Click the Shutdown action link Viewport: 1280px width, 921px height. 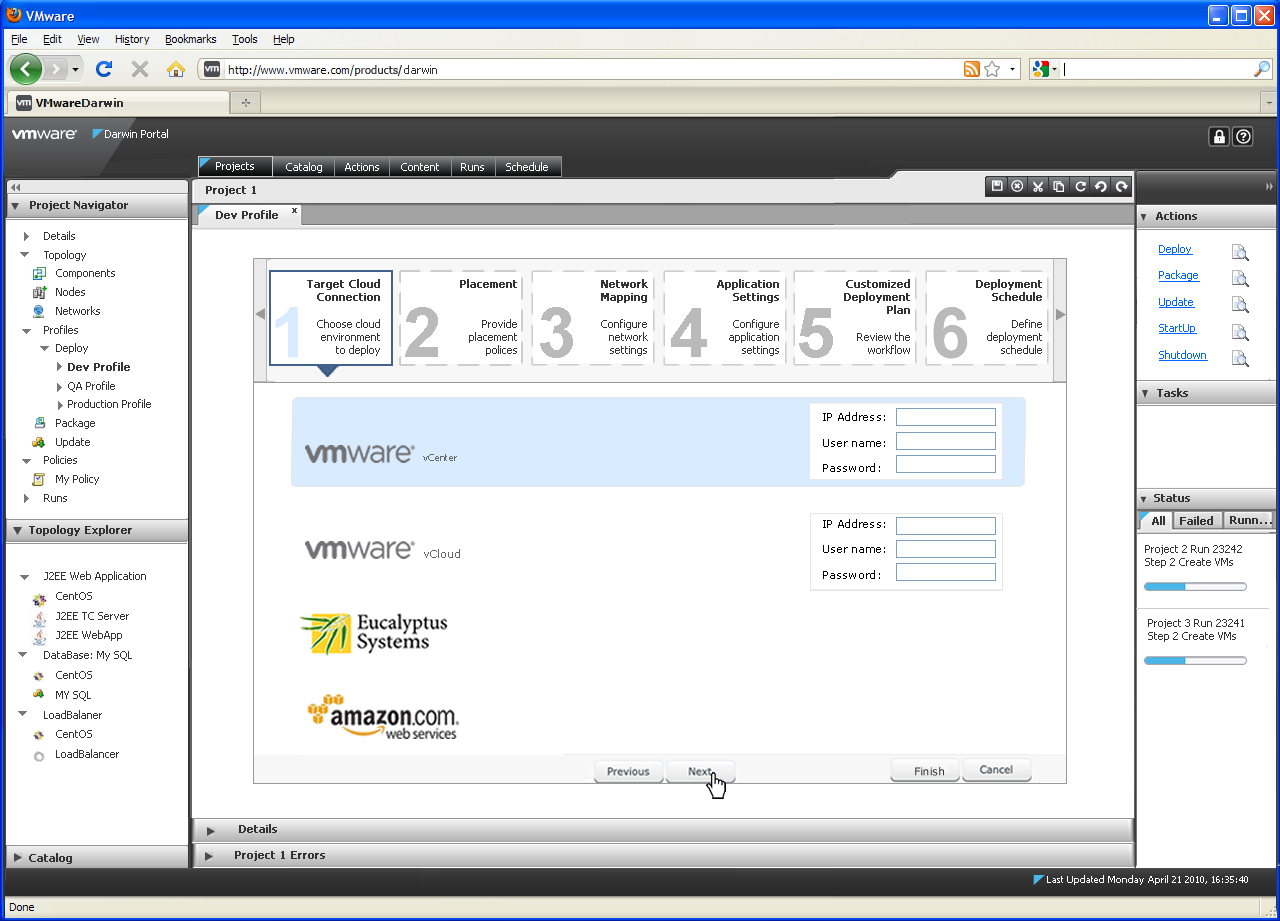tap(1182, 355)
